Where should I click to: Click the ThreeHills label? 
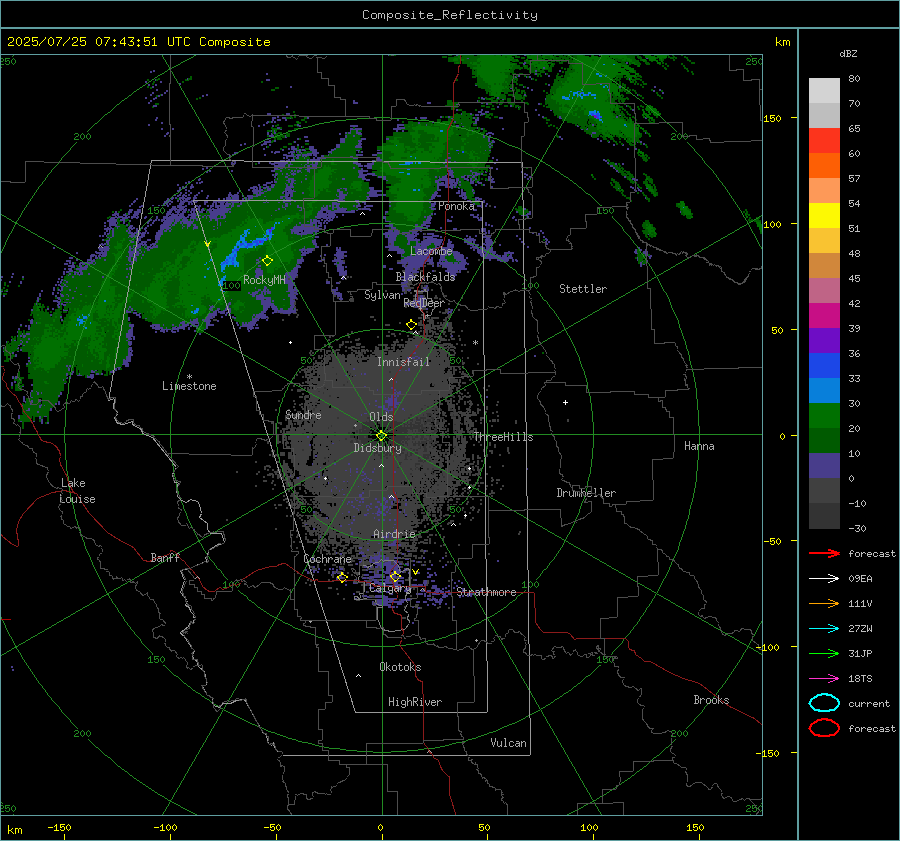tap(503, 437)
